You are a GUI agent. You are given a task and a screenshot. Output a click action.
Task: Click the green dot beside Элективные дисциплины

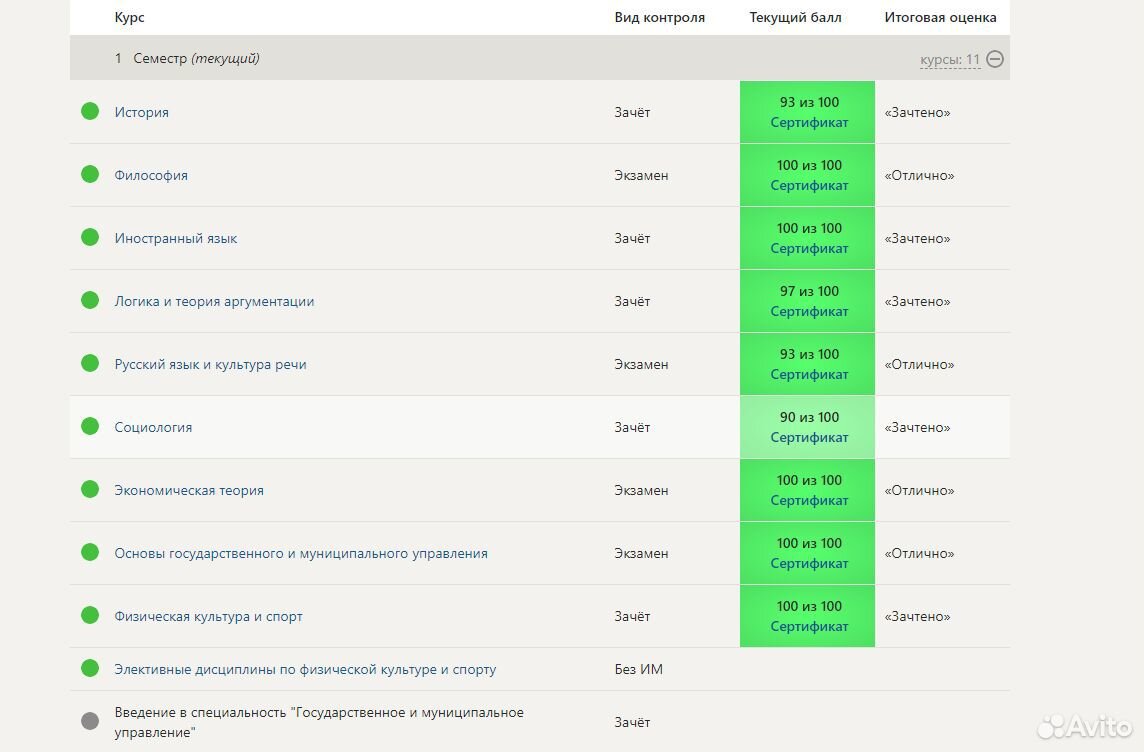(90, 668)
